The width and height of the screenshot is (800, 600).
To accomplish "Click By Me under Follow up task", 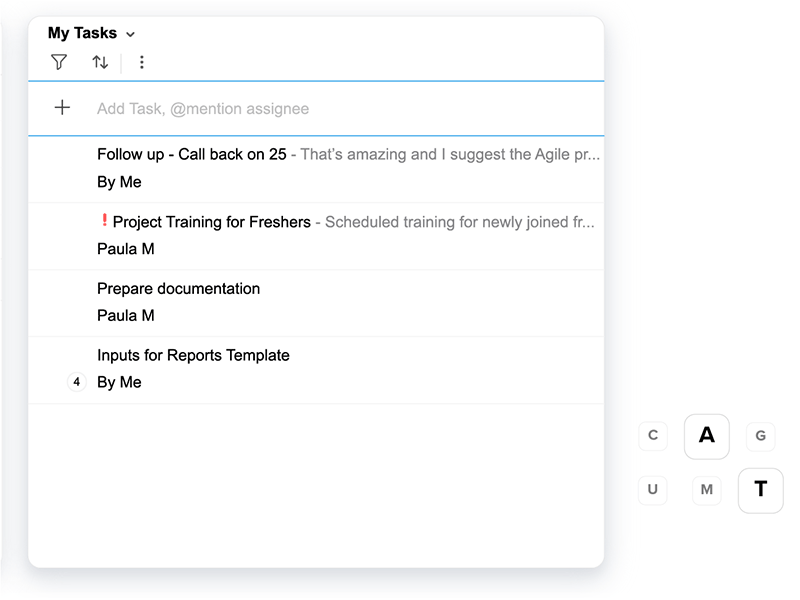I will [x=119, y=182].
